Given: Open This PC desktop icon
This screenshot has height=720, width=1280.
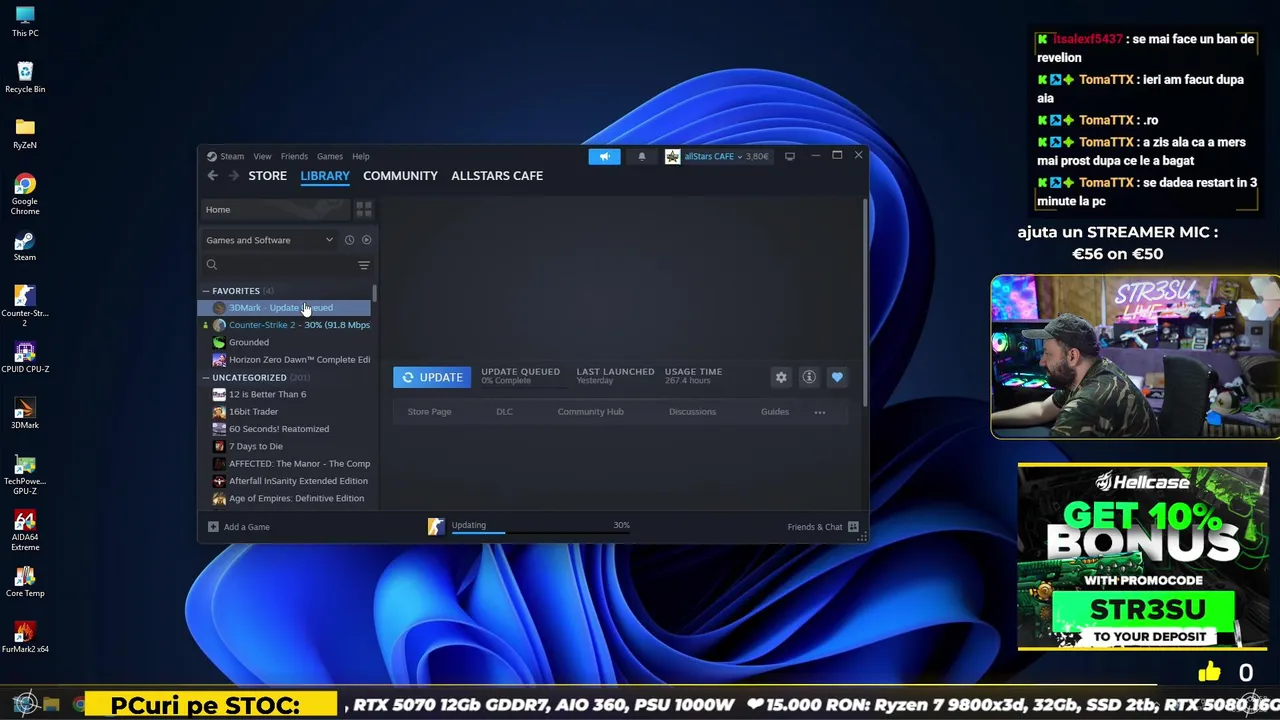Looking at the screenshot, I should click(25, 21).
